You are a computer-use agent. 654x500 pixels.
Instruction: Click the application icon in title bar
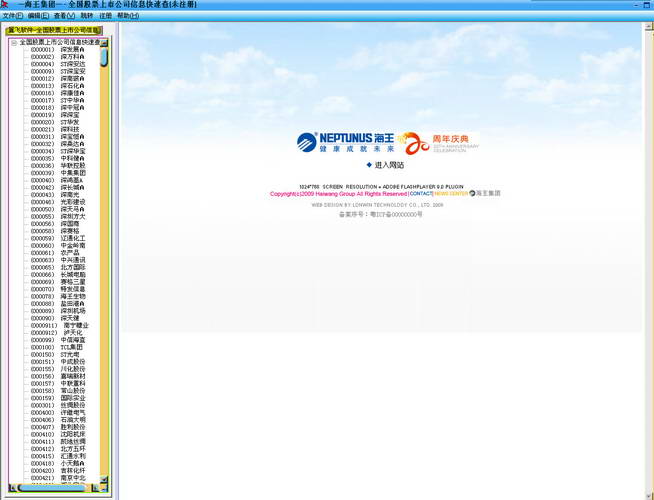(x=5, y=4)
